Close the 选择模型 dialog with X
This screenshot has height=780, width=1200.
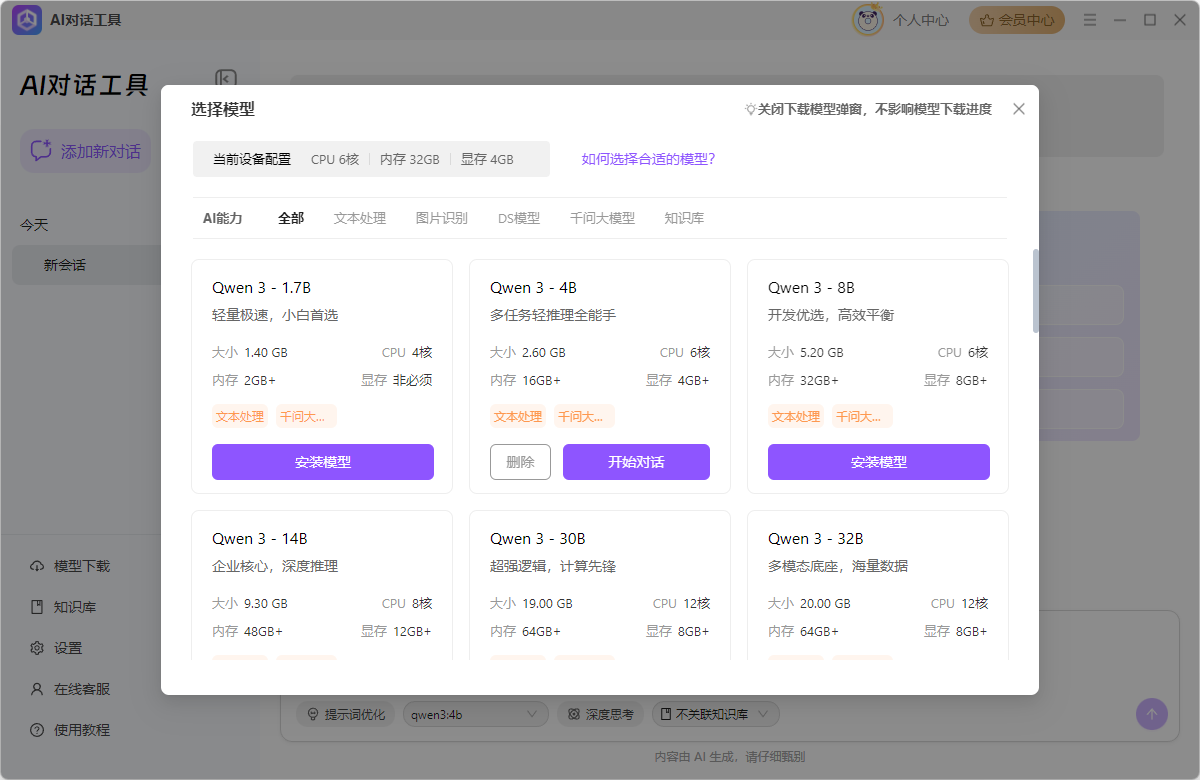(1019, 109)
